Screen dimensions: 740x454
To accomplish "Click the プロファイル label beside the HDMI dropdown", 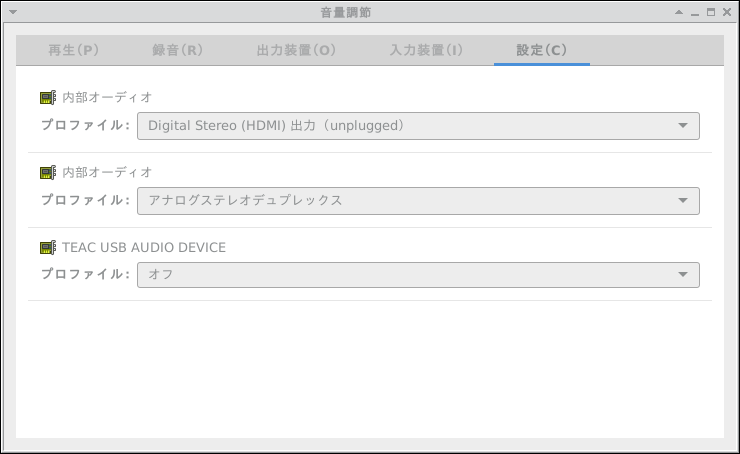I will pyautogui.click(x=85, y=125).
